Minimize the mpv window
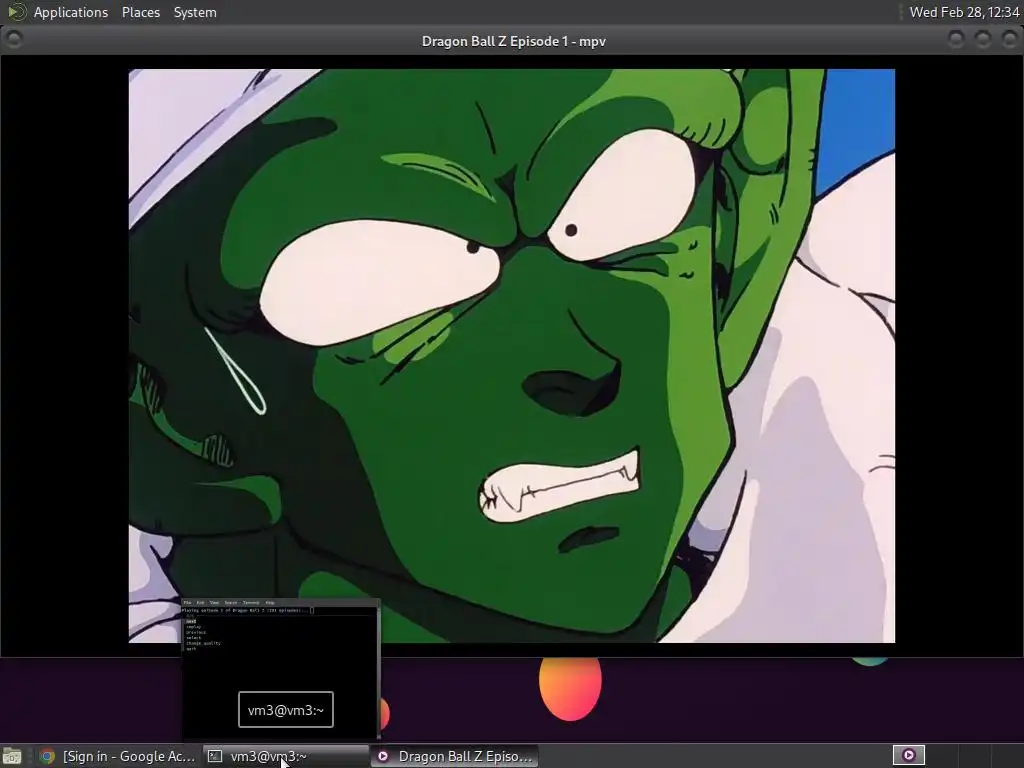The image size is (1024, 768). [x=956, y=40]
